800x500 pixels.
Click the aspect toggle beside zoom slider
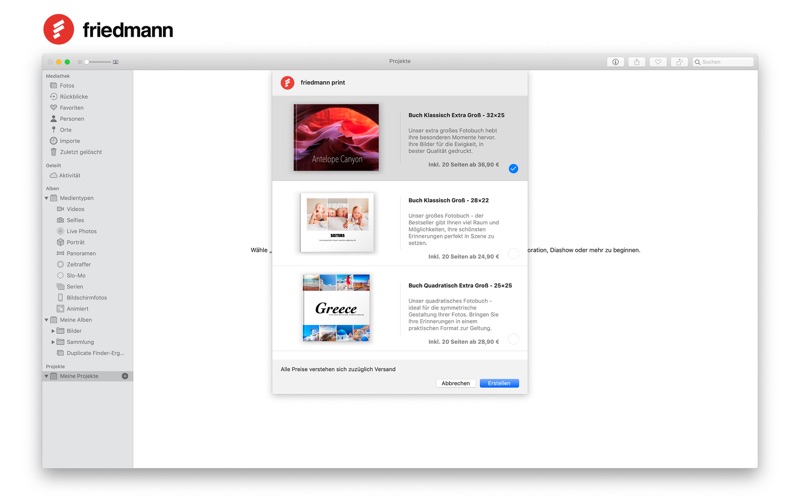(x=116, y=62)
